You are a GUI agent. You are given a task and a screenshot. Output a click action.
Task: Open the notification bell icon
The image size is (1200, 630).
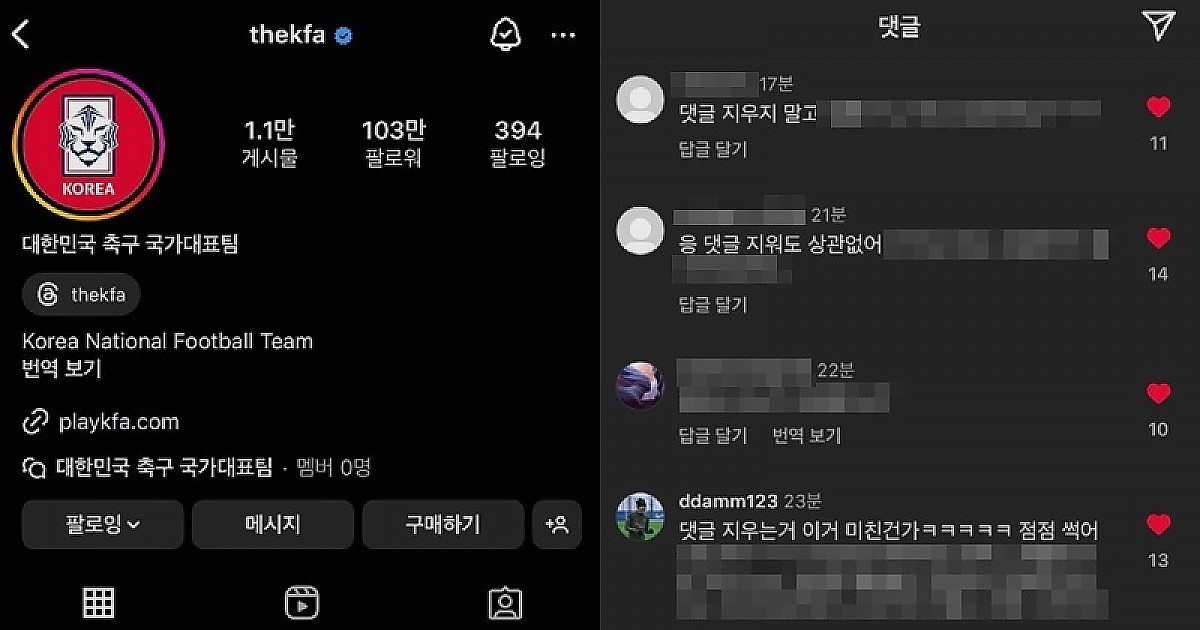coord(506,35)
